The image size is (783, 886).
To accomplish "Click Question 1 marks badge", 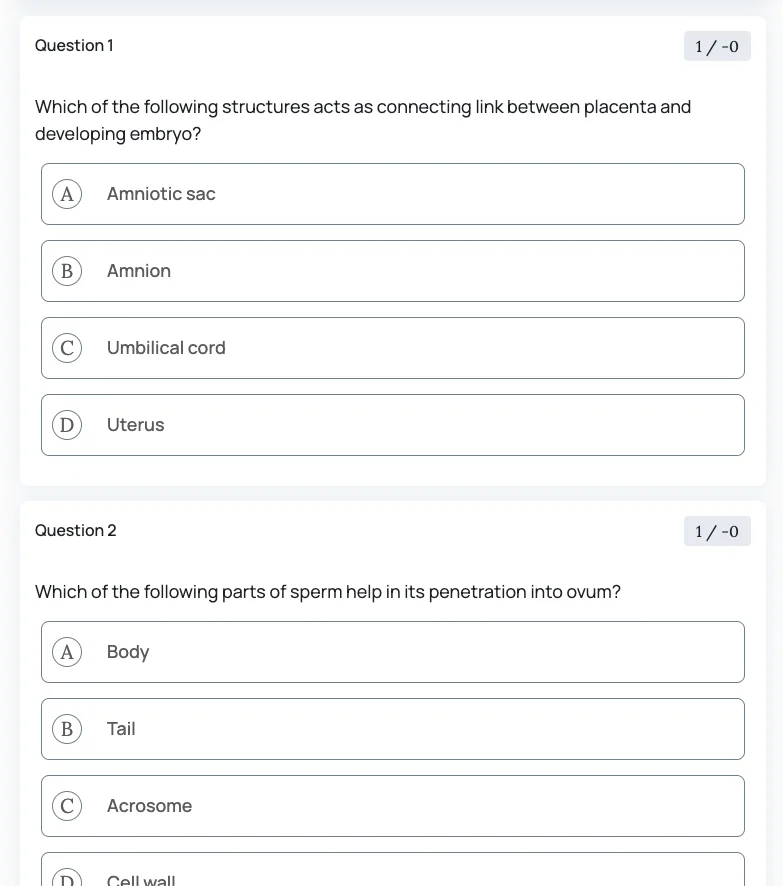I will point(717,46).
